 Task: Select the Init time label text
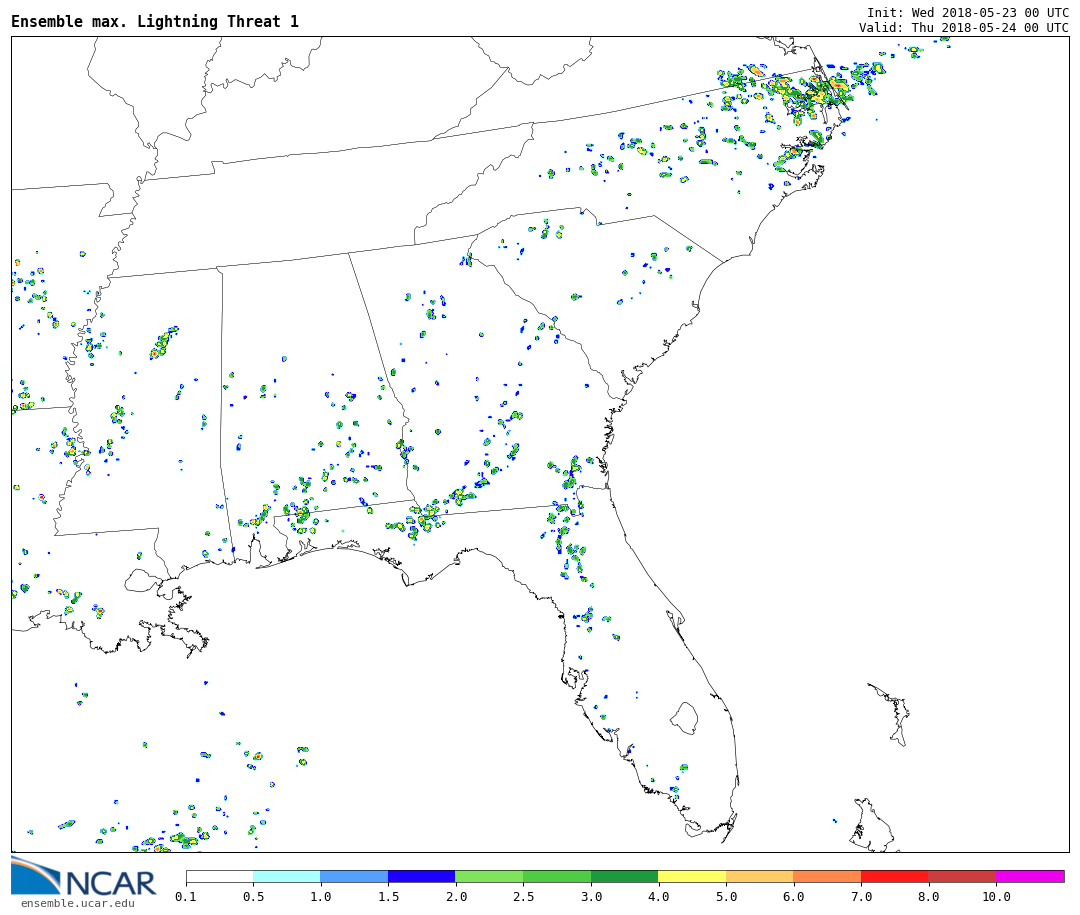[x=967, y=13]
